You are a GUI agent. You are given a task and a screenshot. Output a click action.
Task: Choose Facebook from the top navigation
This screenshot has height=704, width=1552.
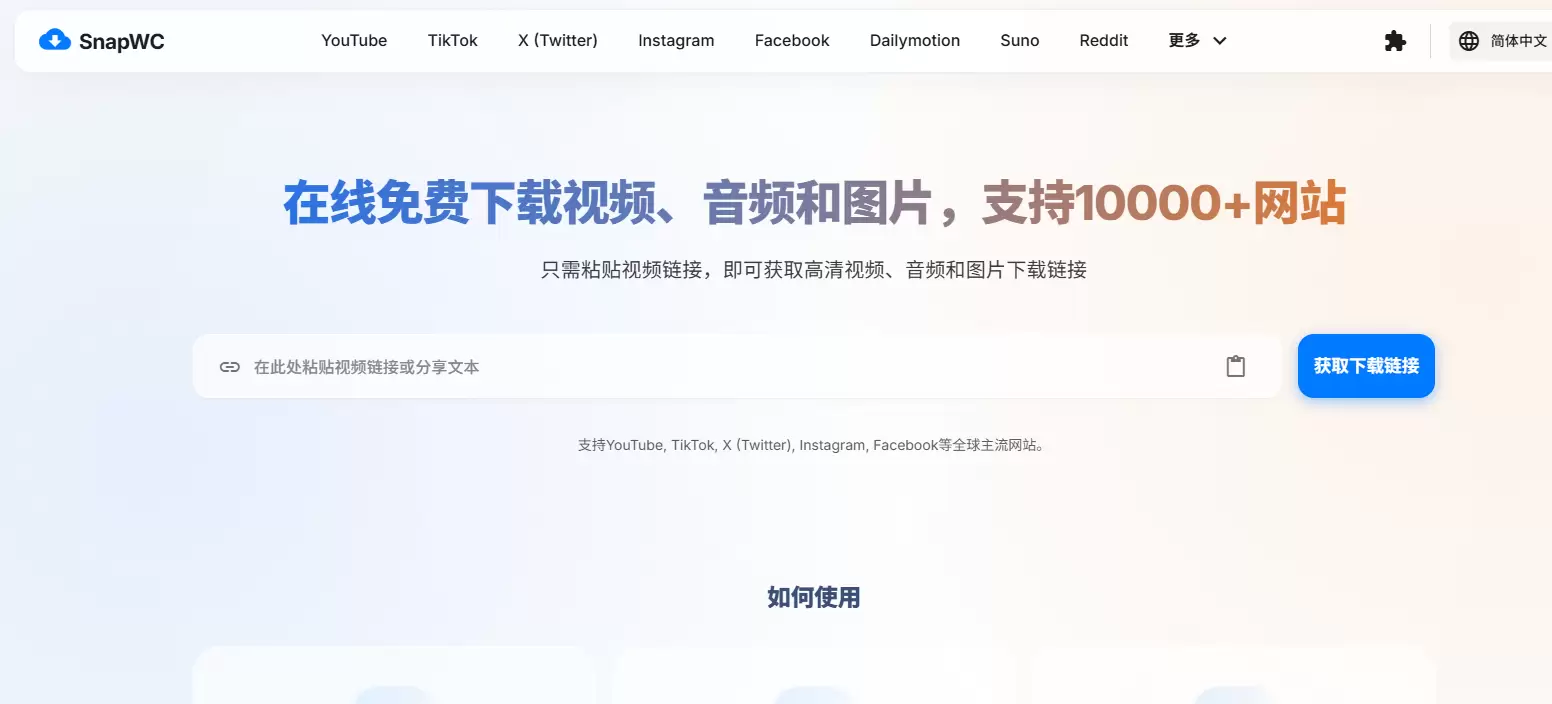pos(792,41)
